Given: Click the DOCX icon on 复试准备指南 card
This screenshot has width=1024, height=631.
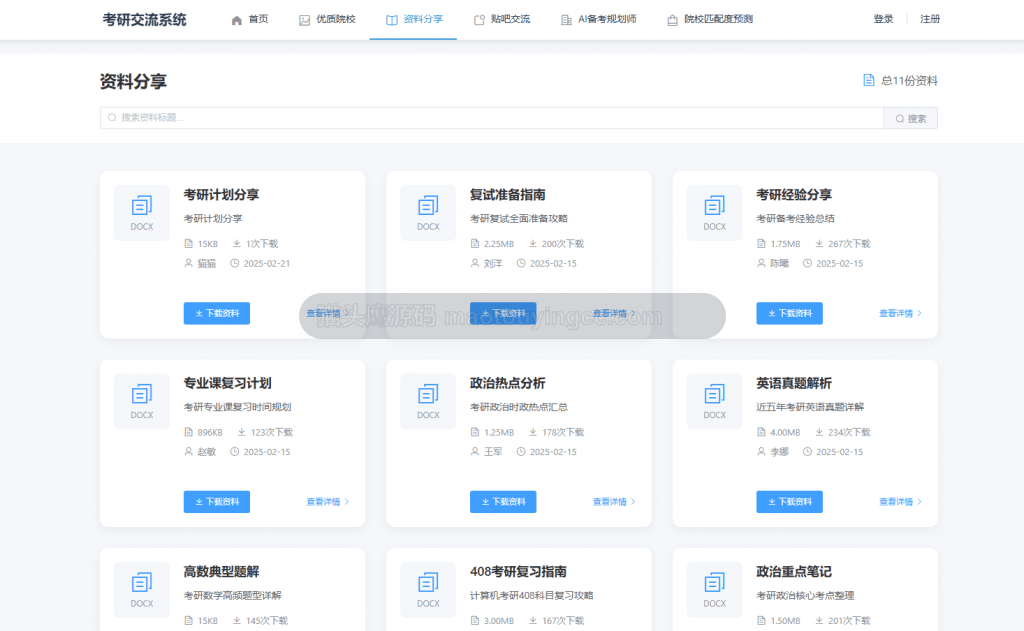Looking at the screenshot, I should click(428, 213).
